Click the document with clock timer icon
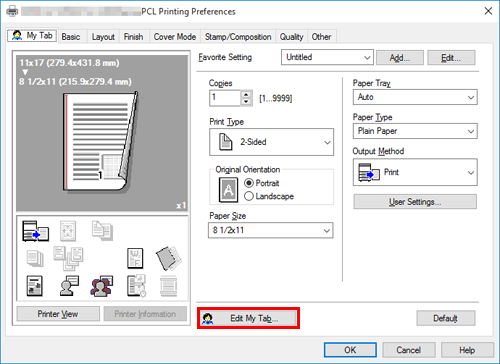Image resolution: width=500 pixels, height=364 pixels. [x=136, y=286]
